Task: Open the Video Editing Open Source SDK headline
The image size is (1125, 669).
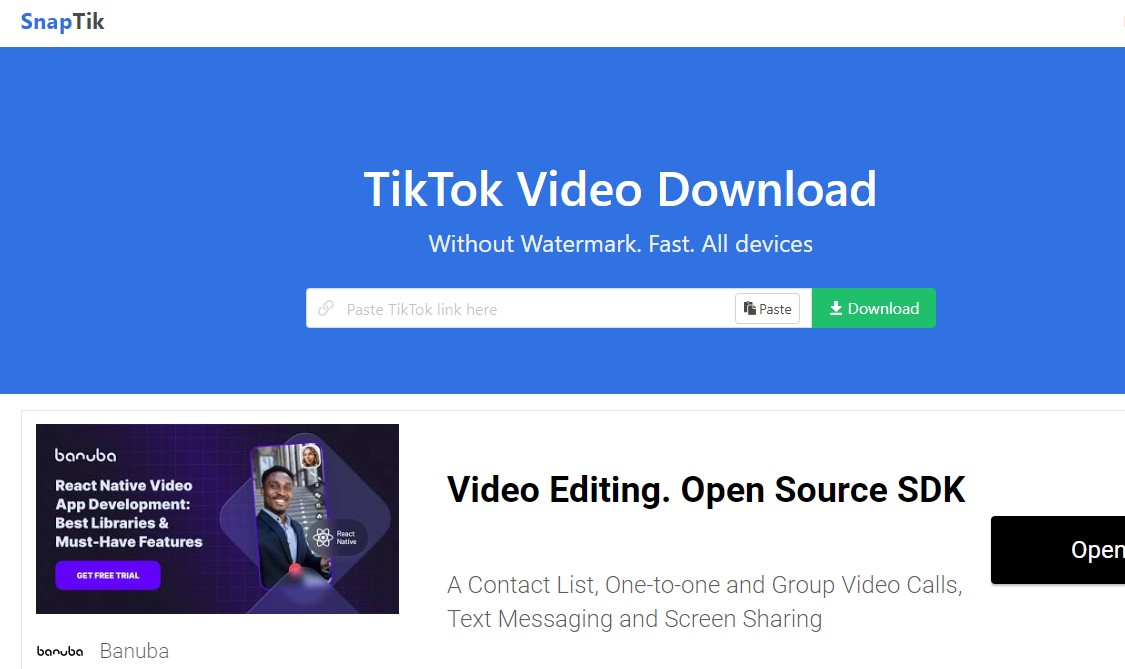Action: (x=706, y=490)
